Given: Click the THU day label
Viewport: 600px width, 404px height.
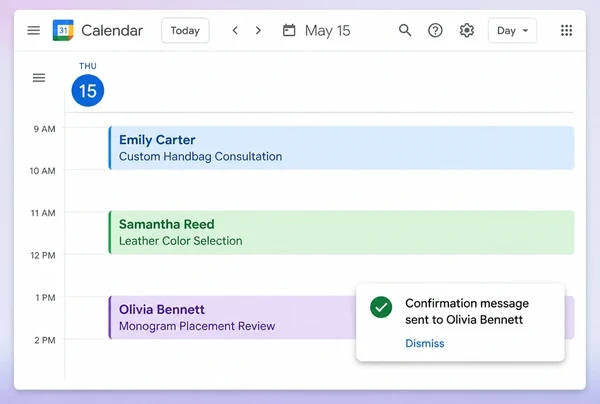Looking at the screenshot, I should tap(88, 66).
